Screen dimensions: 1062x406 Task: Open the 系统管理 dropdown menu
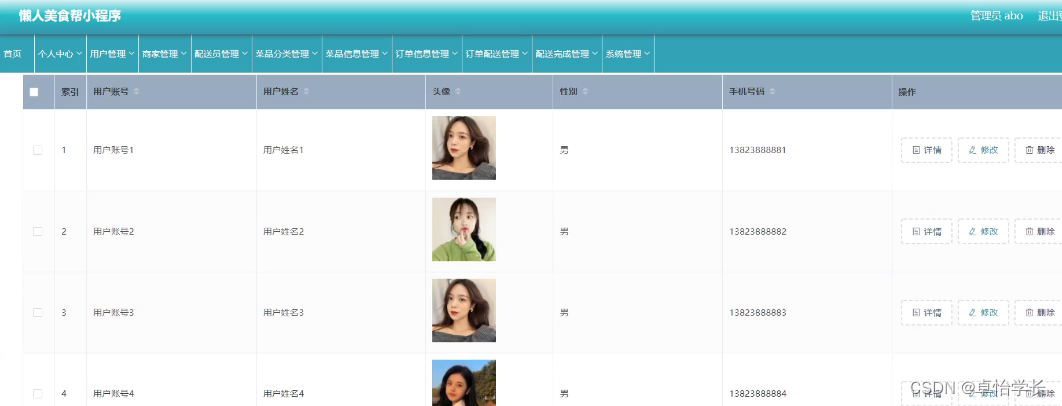tap(629, 54)
